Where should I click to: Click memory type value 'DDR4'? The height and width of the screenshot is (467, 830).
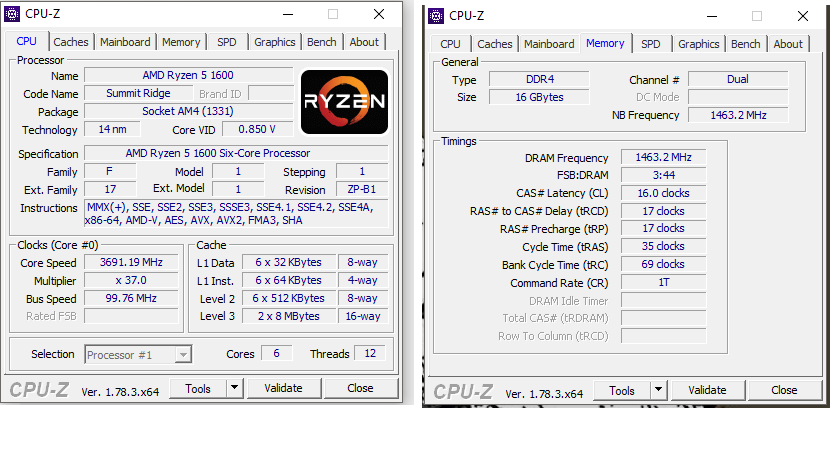(x=539, y=79)
